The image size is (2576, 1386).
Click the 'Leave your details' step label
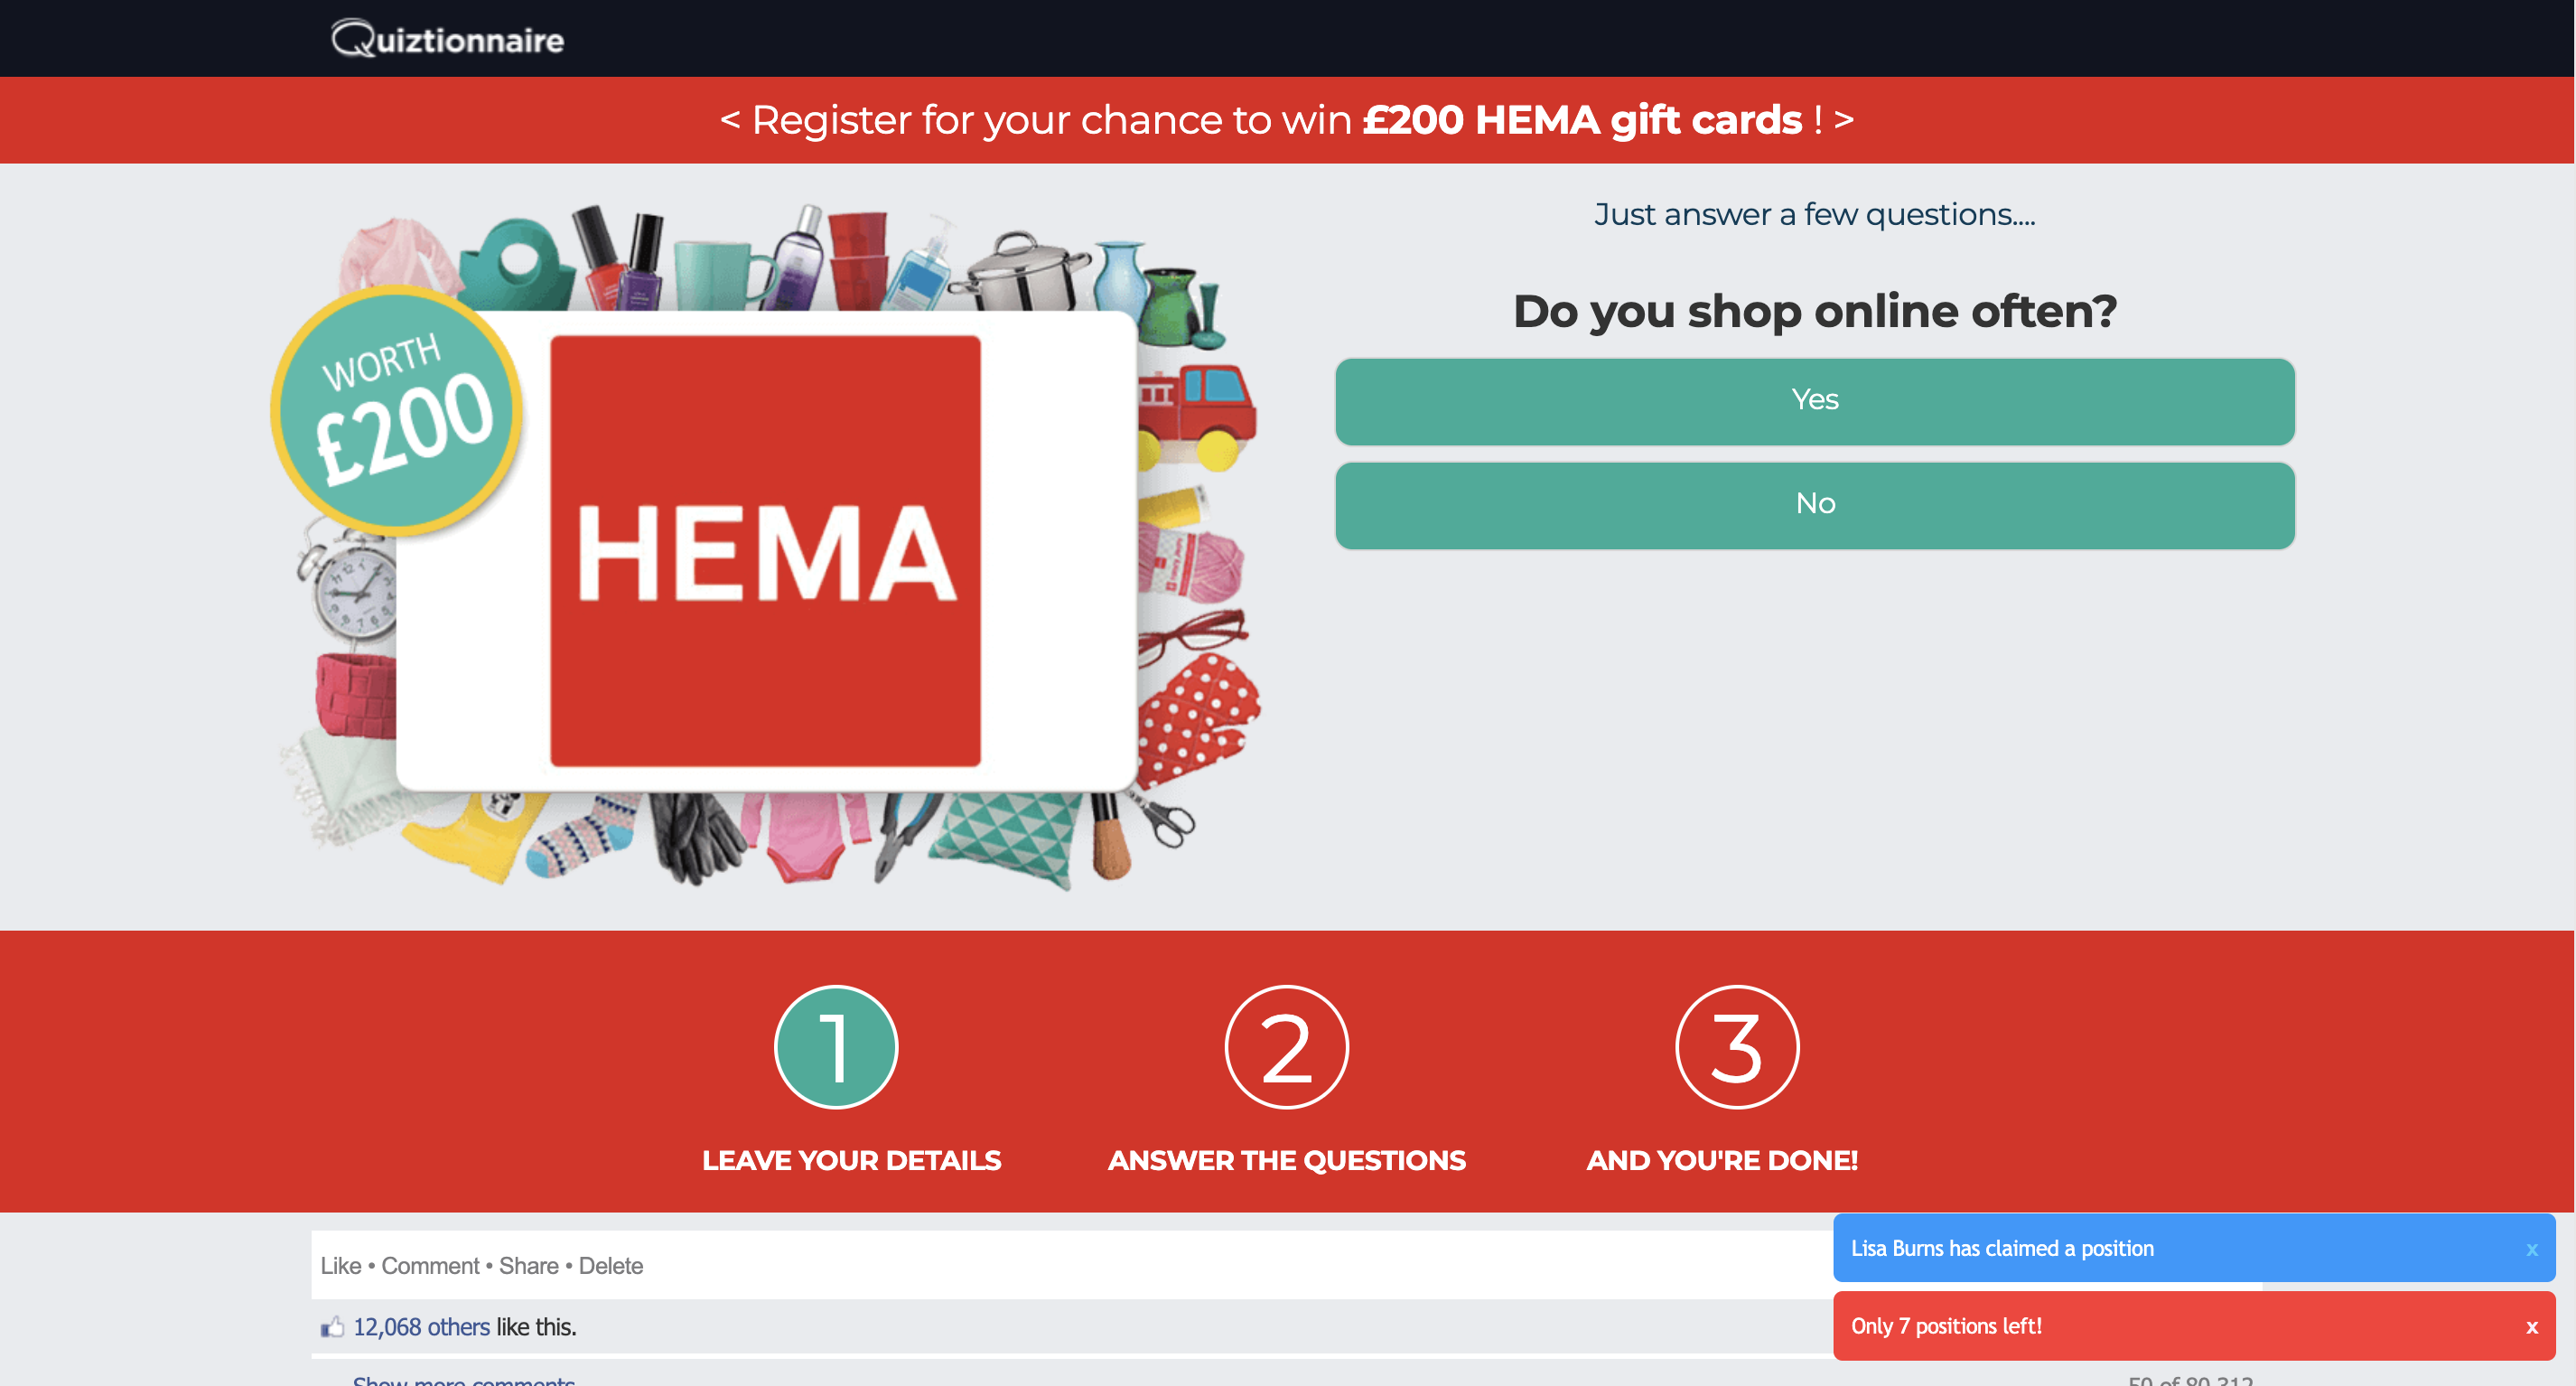(x=851, y=1160)
